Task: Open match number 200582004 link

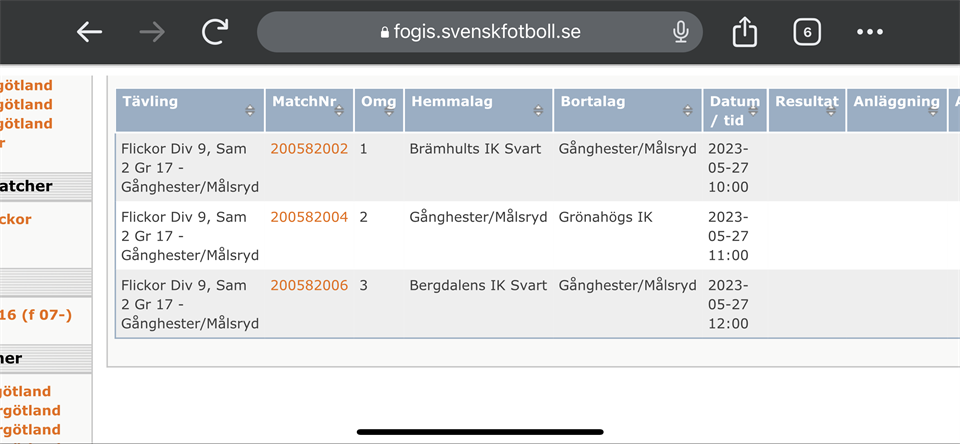Action: click(x=309, y=217)
